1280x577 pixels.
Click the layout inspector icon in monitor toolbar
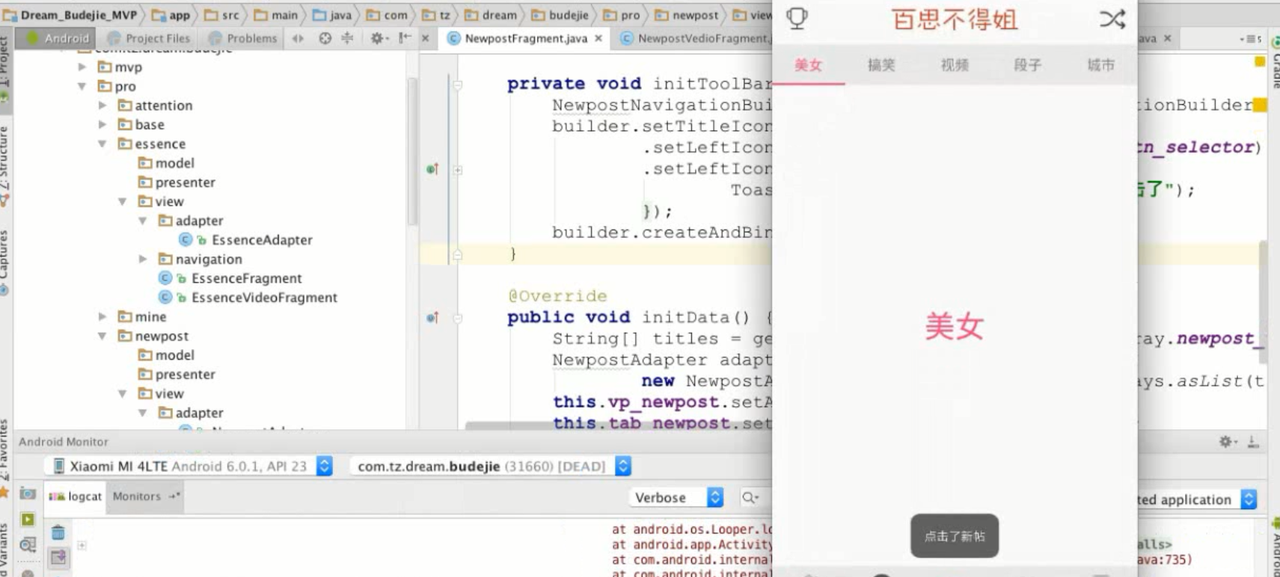coord(28,545)
